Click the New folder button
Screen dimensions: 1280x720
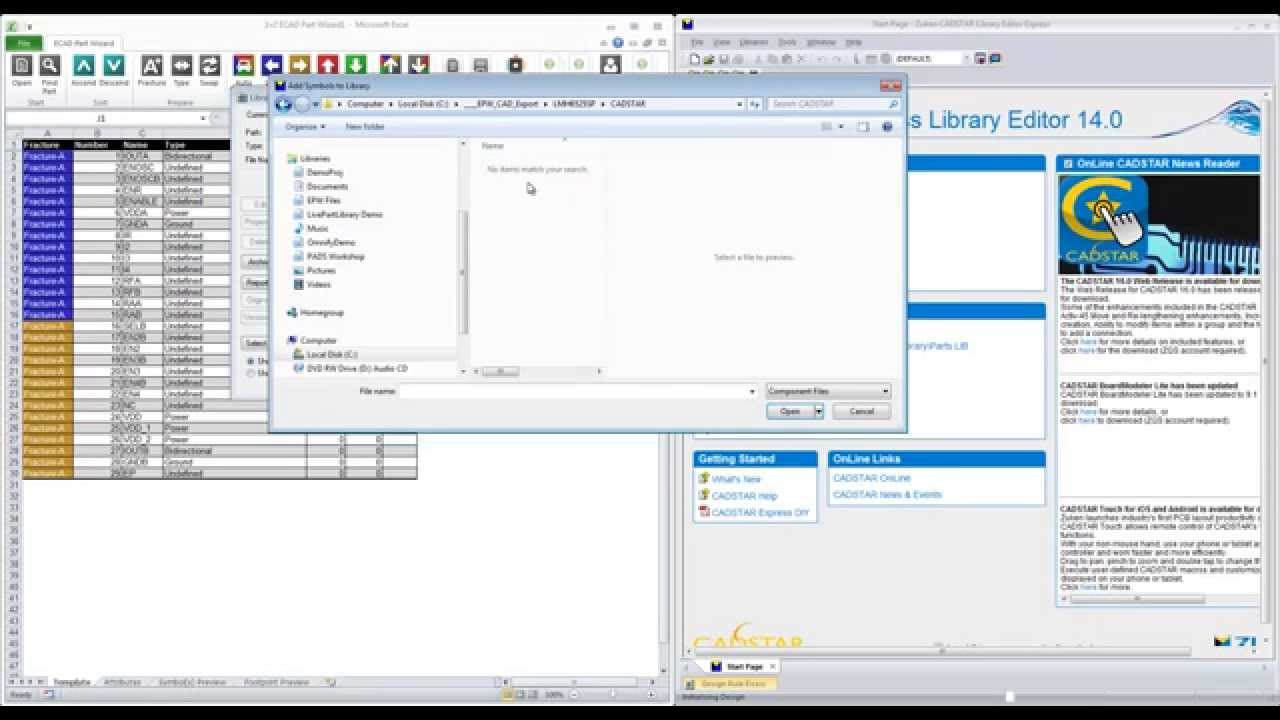[365, 127]
